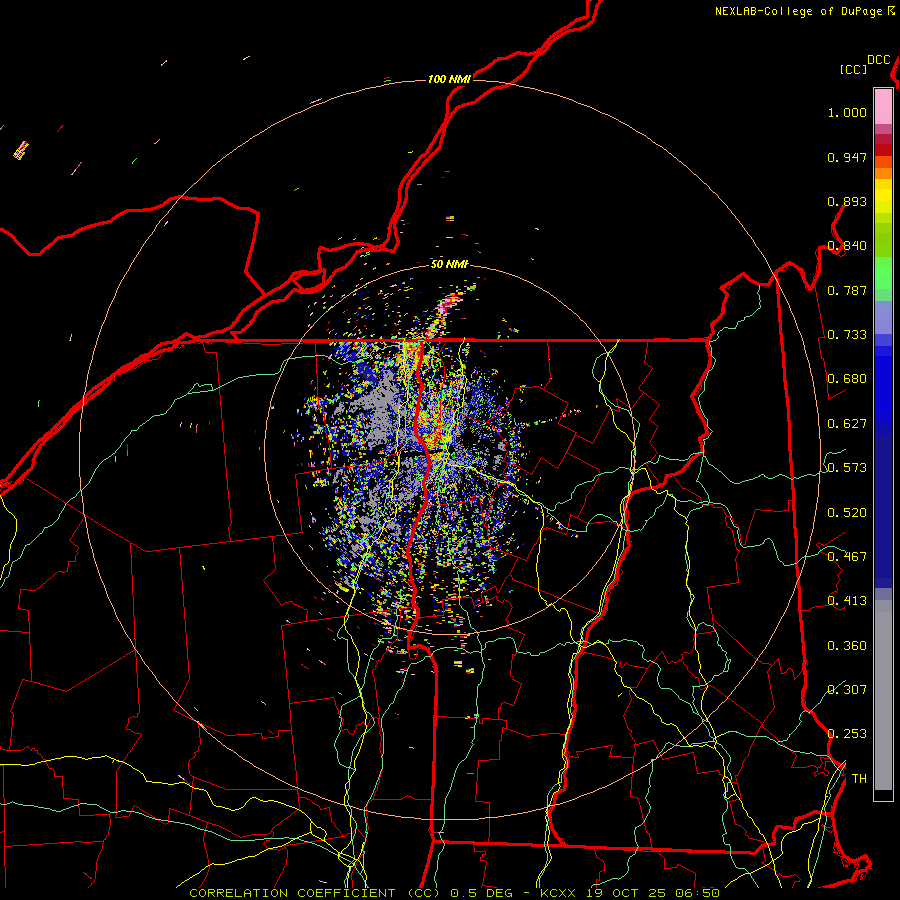Click the TH threshold label on legend
Viewport: 900px width, 900px height.
pyautogui.click(x=859, y=779)
